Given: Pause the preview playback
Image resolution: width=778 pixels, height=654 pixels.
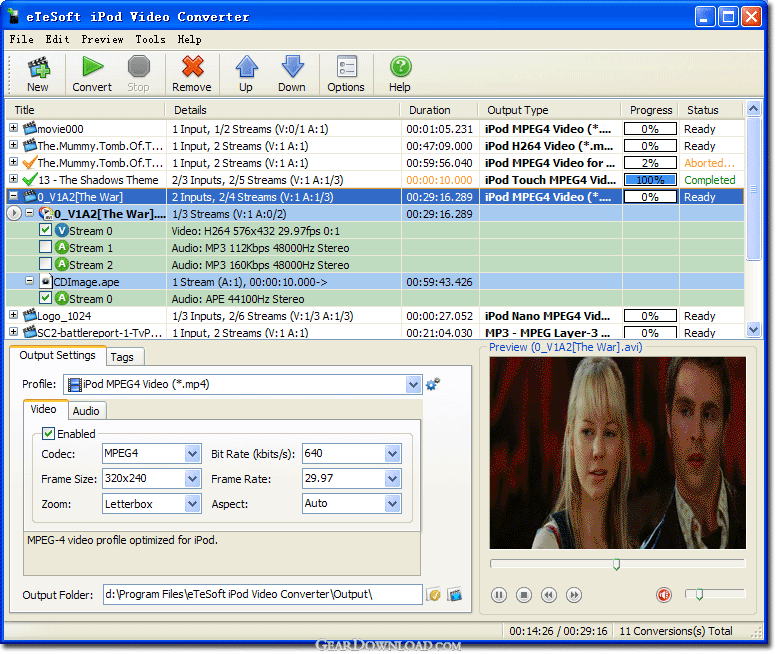Looking at the screenshot, I should tap(499, 595).
